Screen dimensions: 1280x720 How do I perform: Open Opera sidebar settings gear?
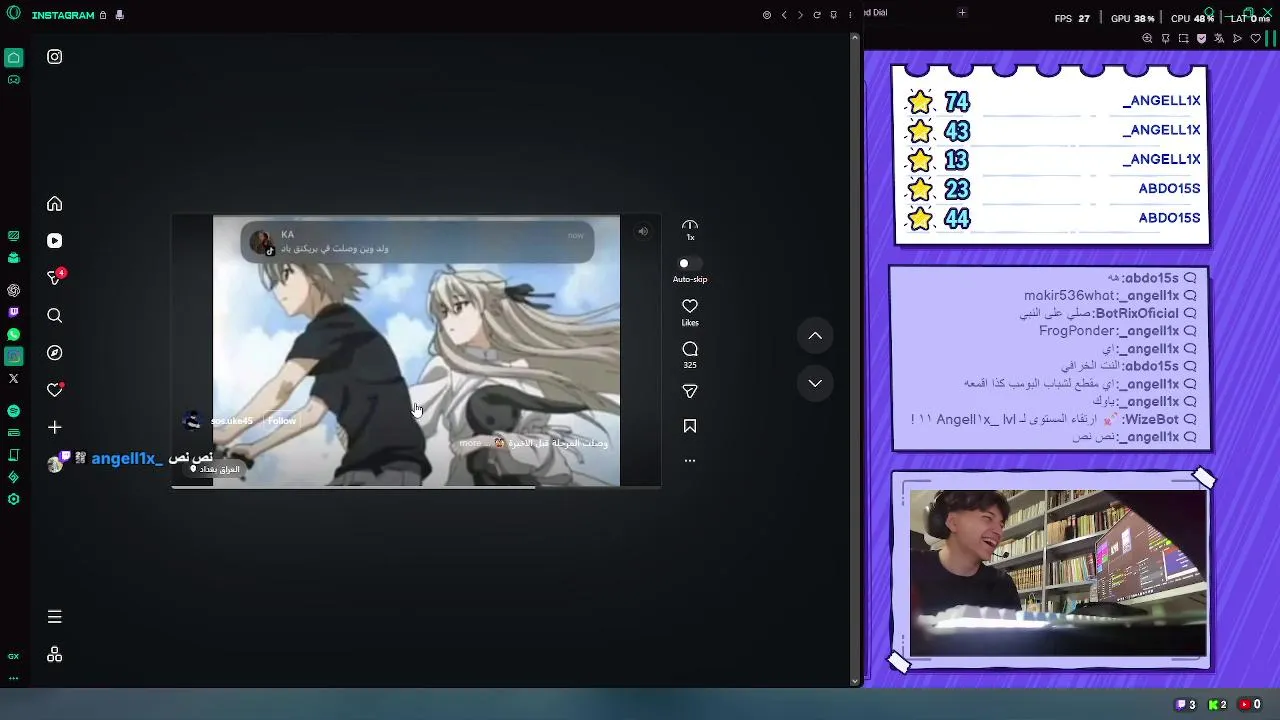click(x=13, y=499)
